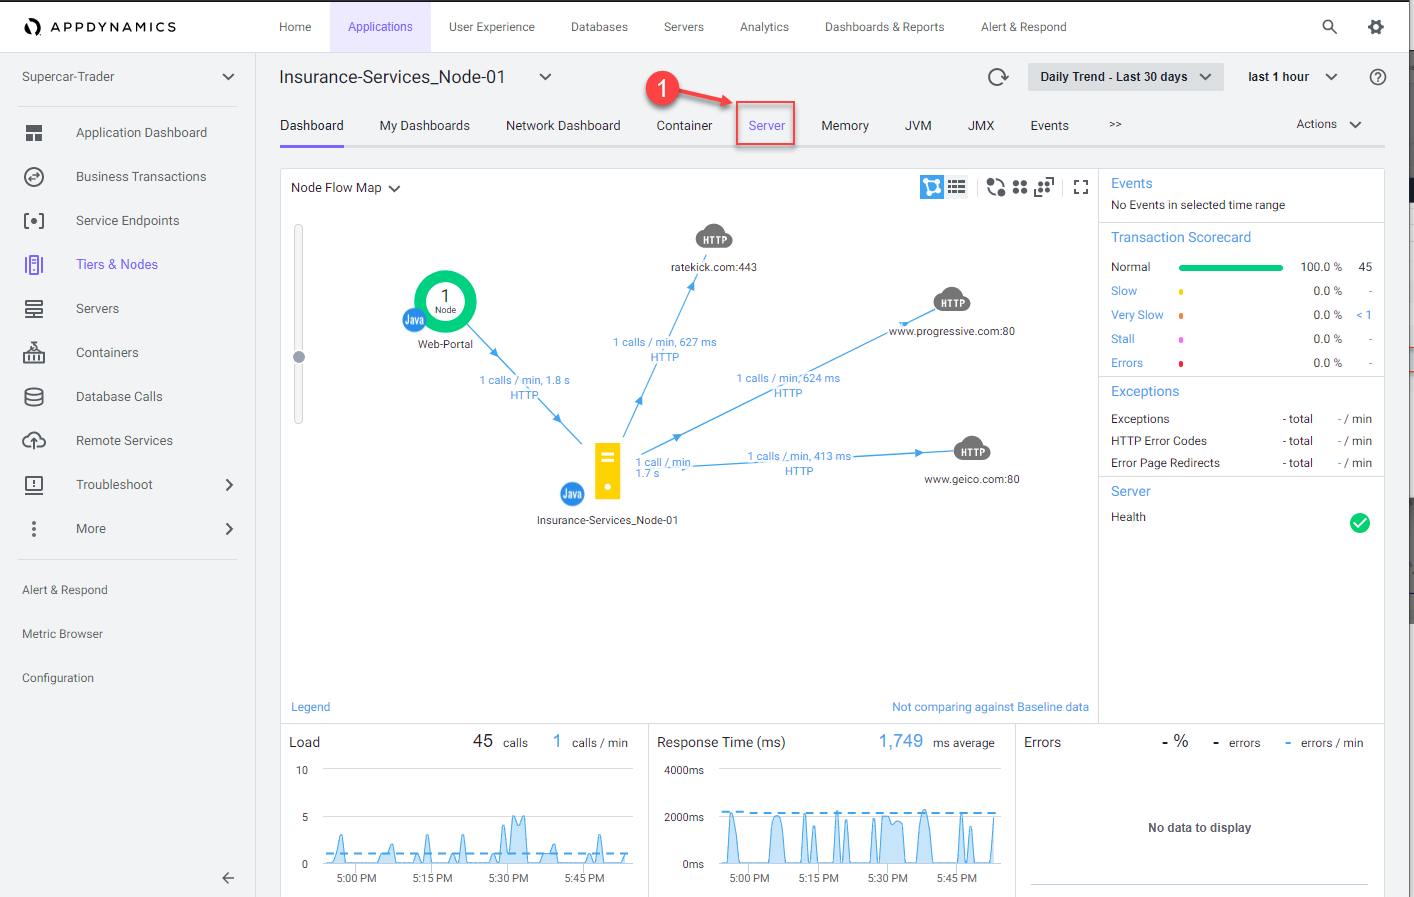The width and height of the screenshot is (1414, 897).
Task: Click the Normal green progress bar
Action: [x=1230, y=267]
